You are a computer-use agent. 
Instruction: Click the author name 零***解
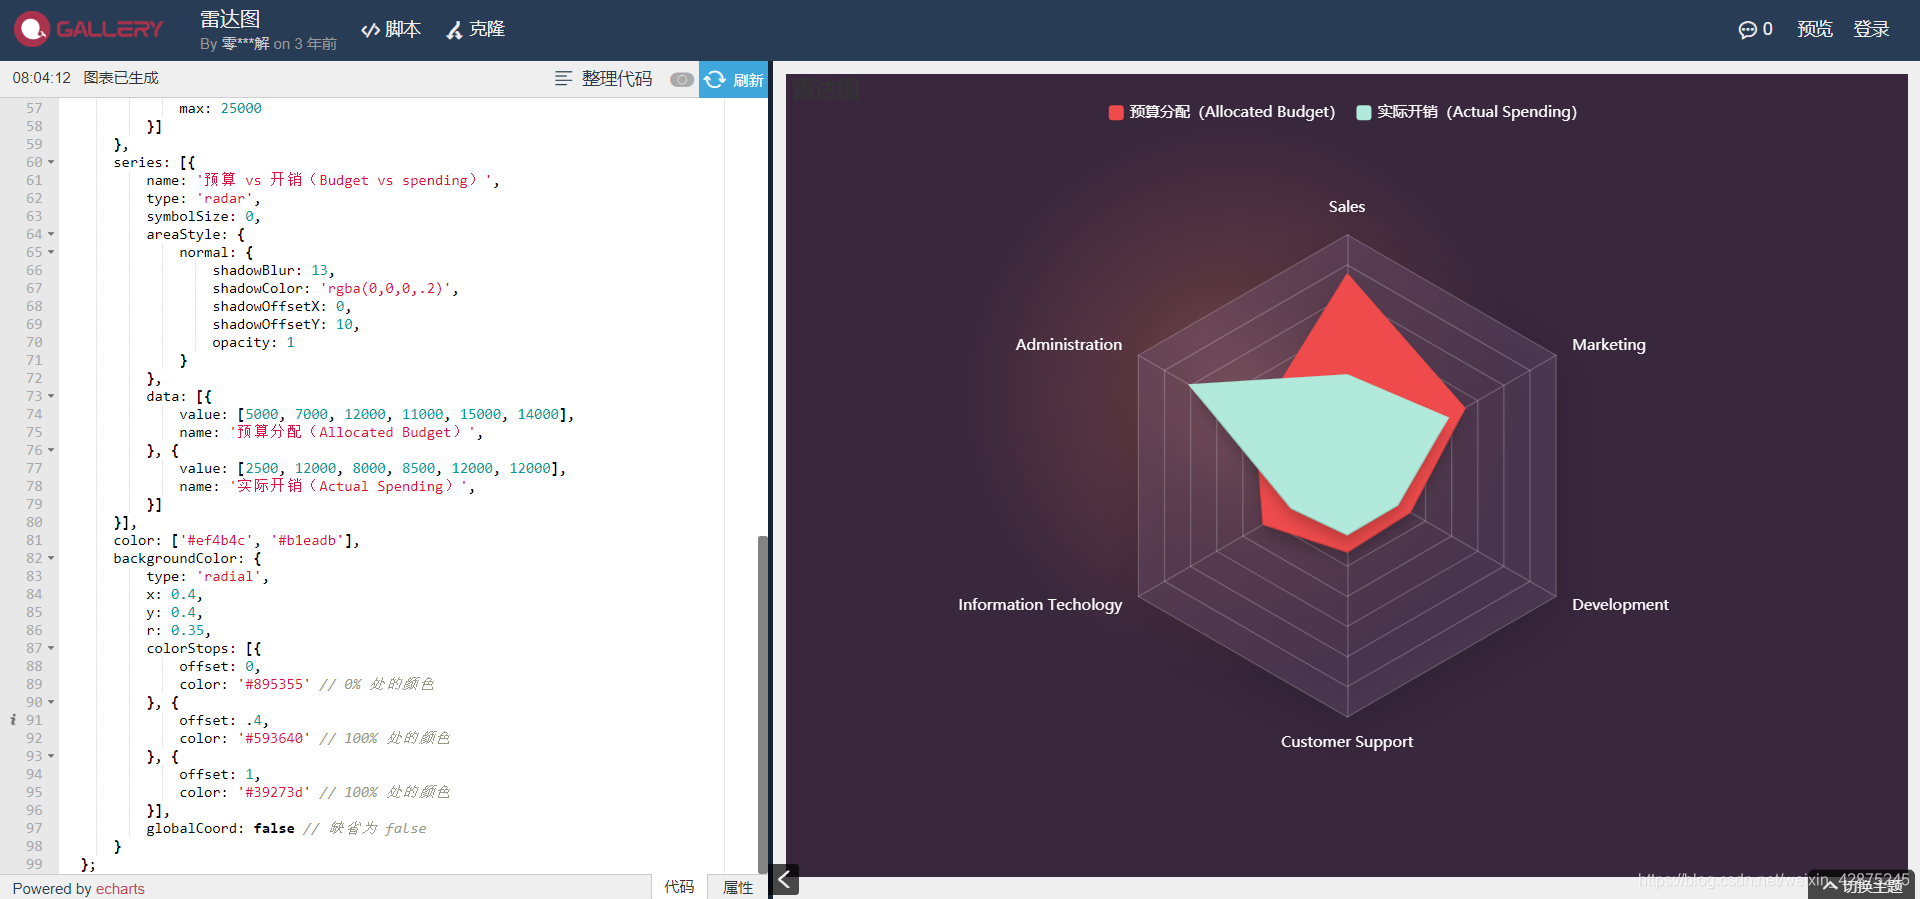pos(246,44)
